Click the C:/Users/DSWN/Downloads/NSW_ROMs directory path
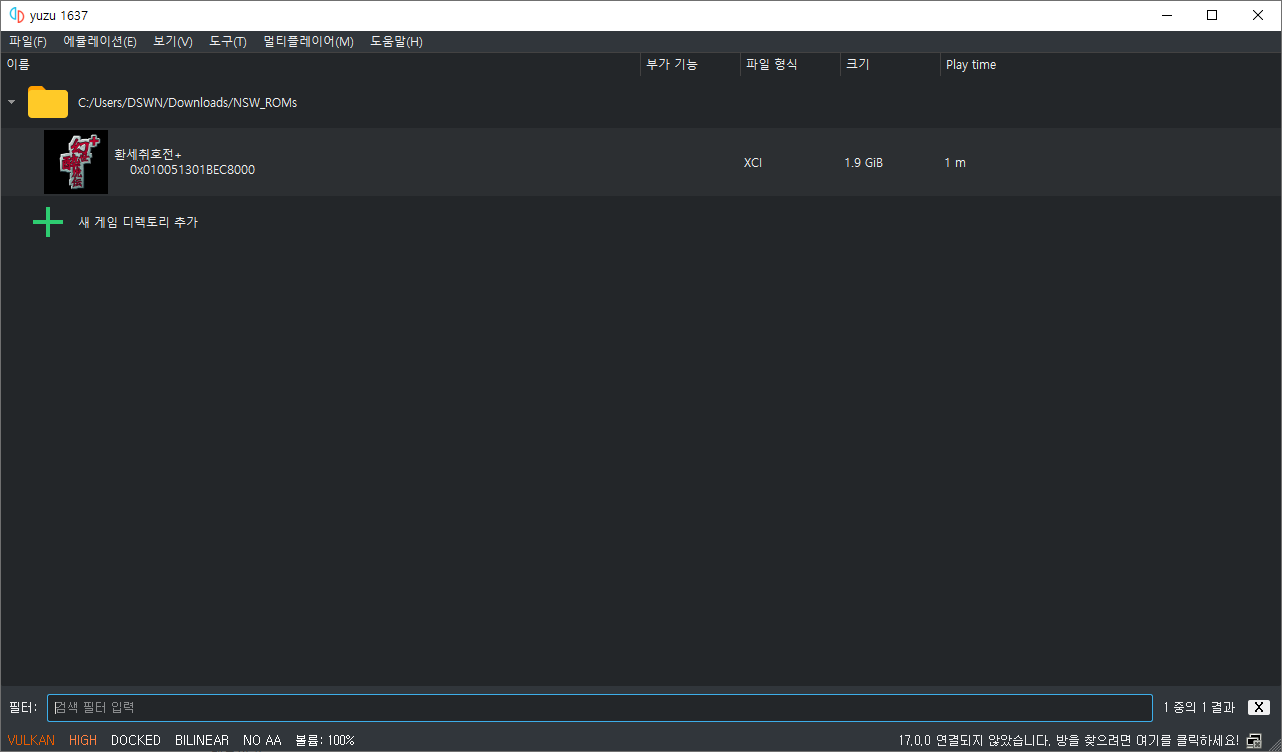 click(187, 102)
